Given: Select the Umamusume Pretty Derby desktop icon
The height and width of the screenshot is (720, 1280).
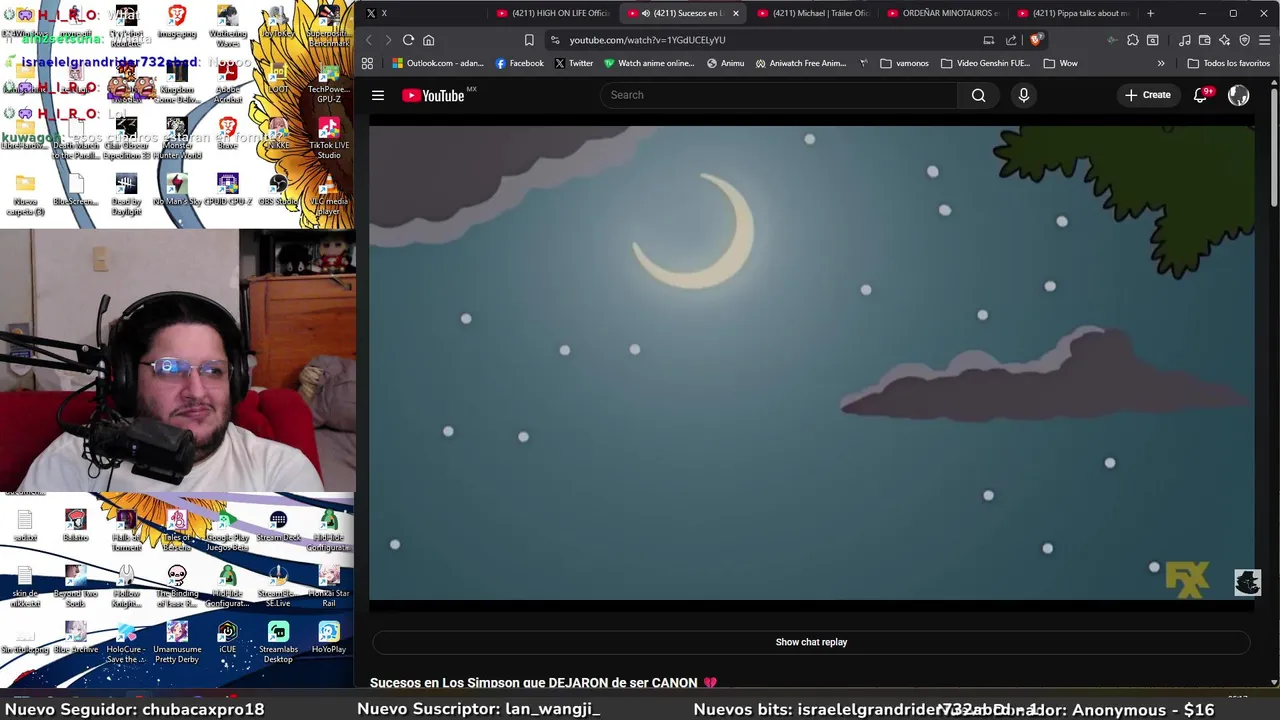Looking at the screenshot, I should [x=177, y=642].
